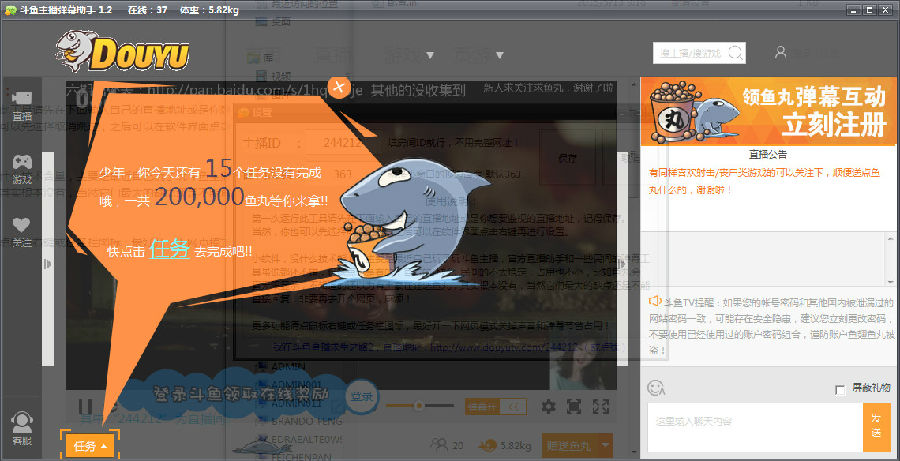900x461 pixels.
Task: Open the 直播 live section in sidebar
Action: 22,106
